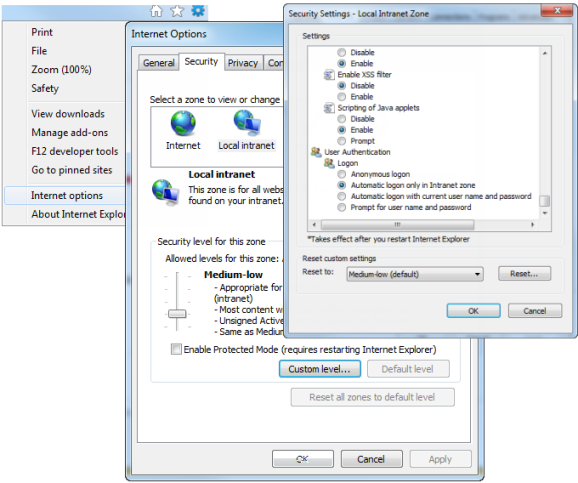Confirm Security Settings with OK
This screenshot has height=483, width=578.
tap(474, 311)
